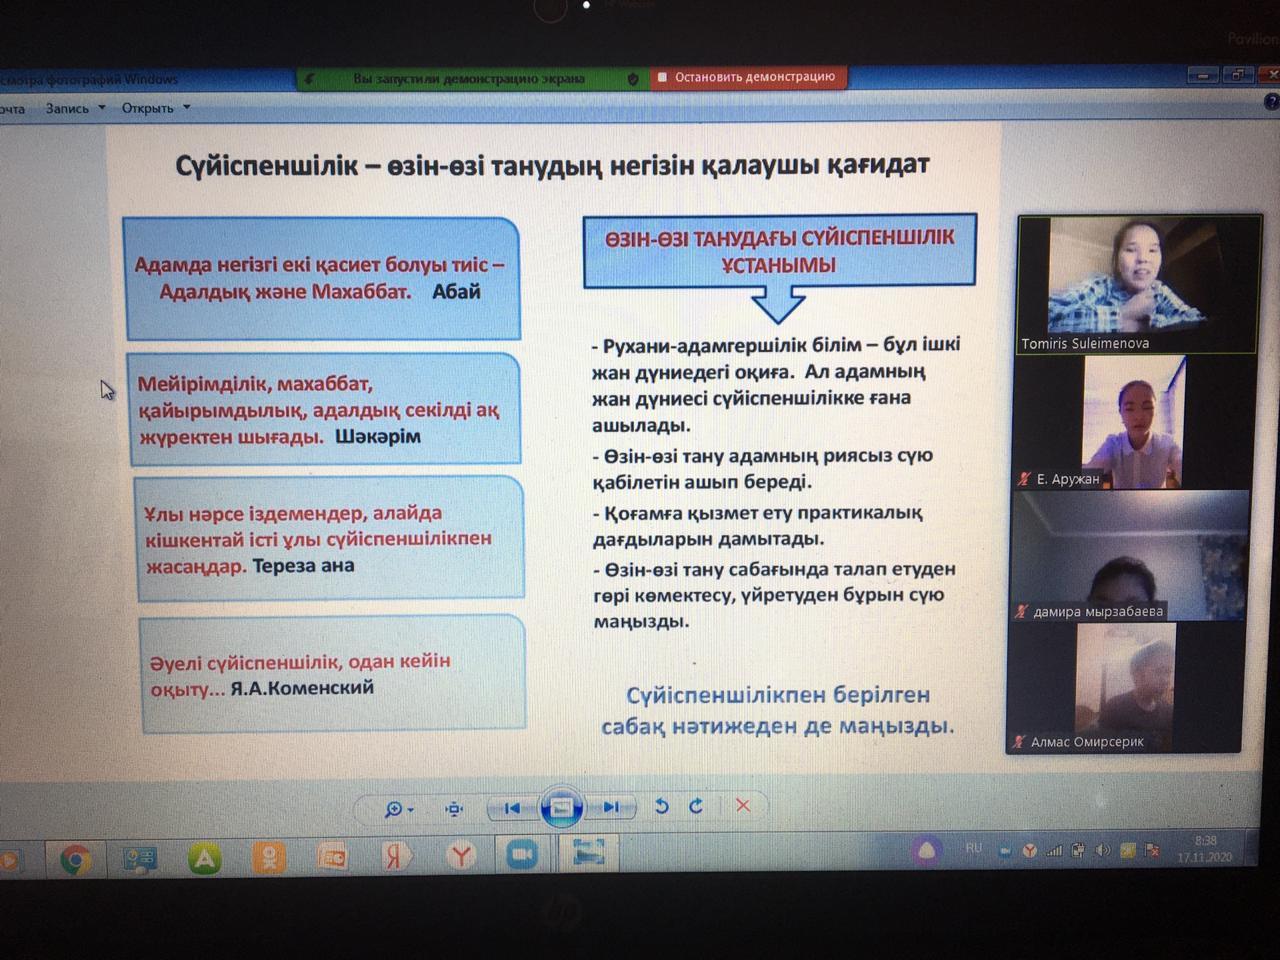Go to the previous photo
Viewport: 1280px width, 960px height.
coord(512,807)
